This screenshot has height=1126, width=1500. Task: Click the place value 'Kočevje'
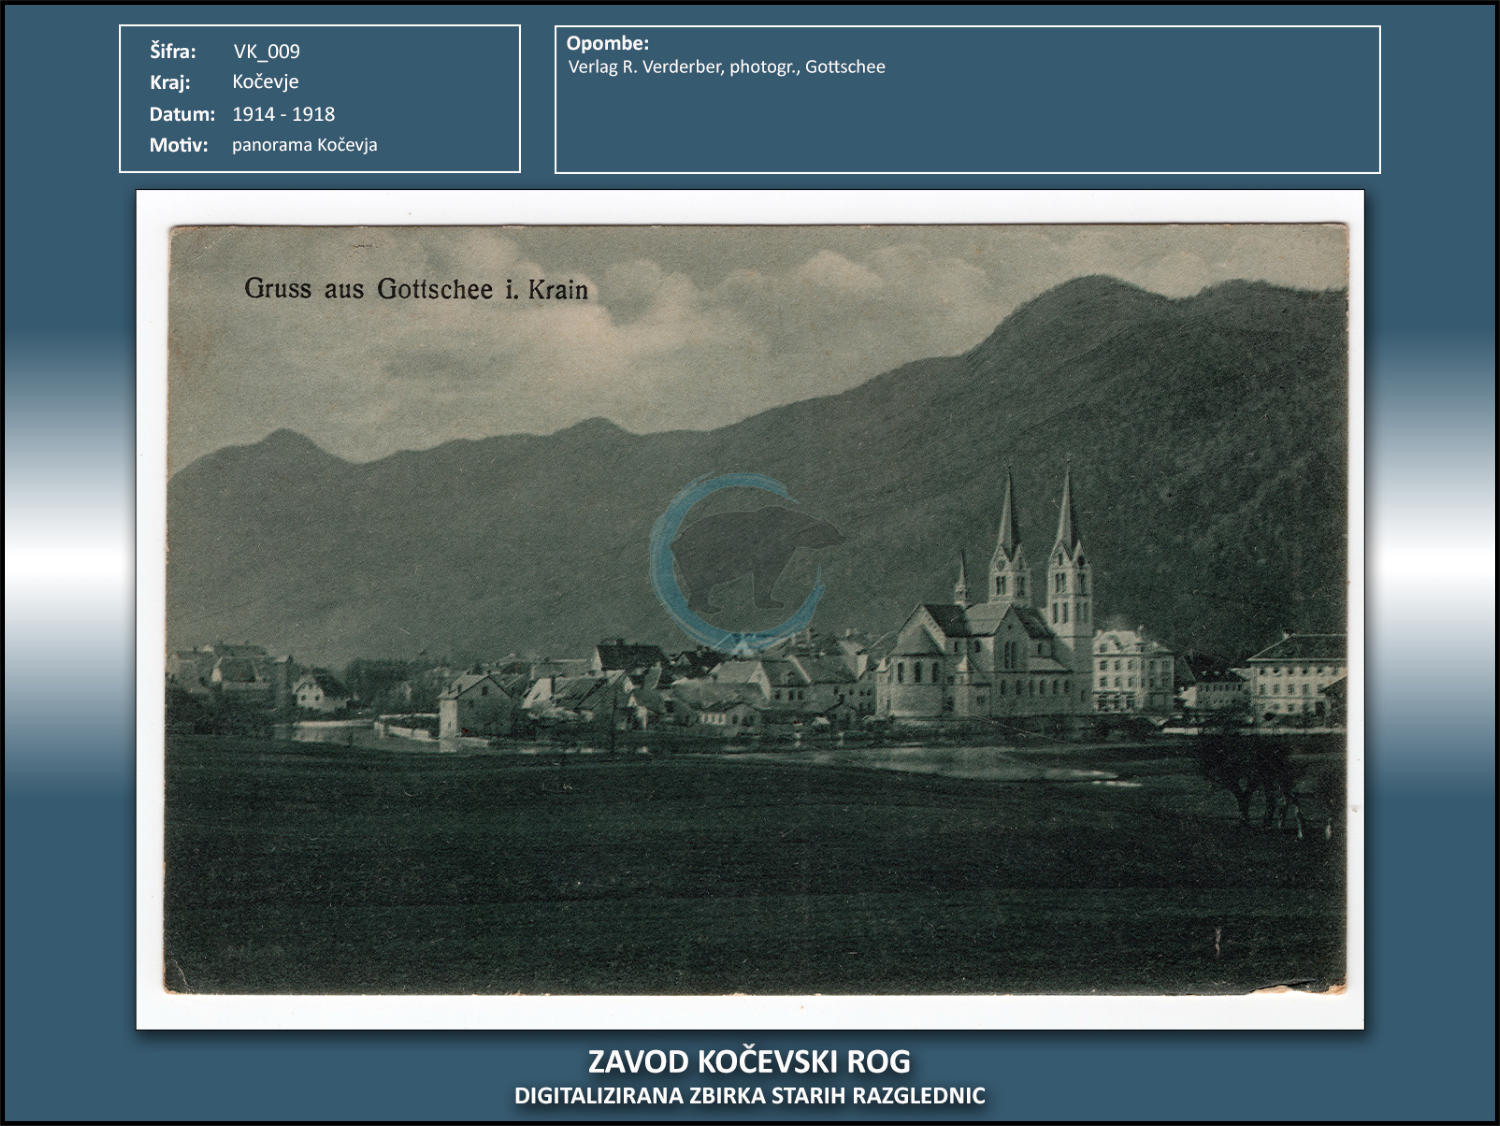pos(265,82)
